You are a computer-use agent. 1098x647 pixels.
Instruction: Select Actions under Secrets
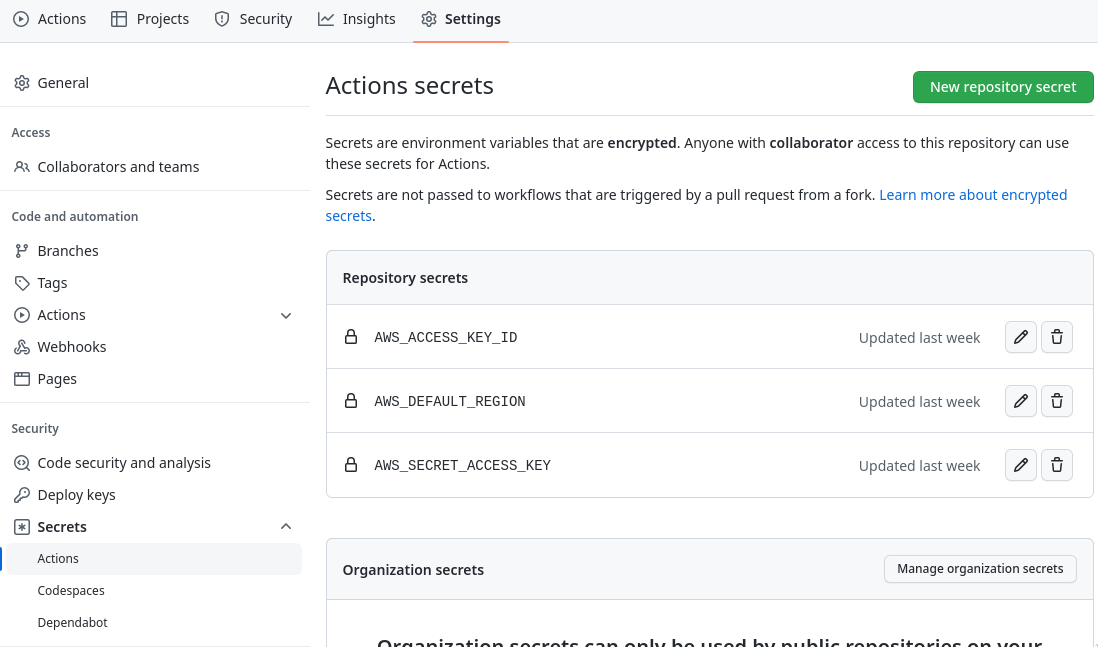click(155, 559)
